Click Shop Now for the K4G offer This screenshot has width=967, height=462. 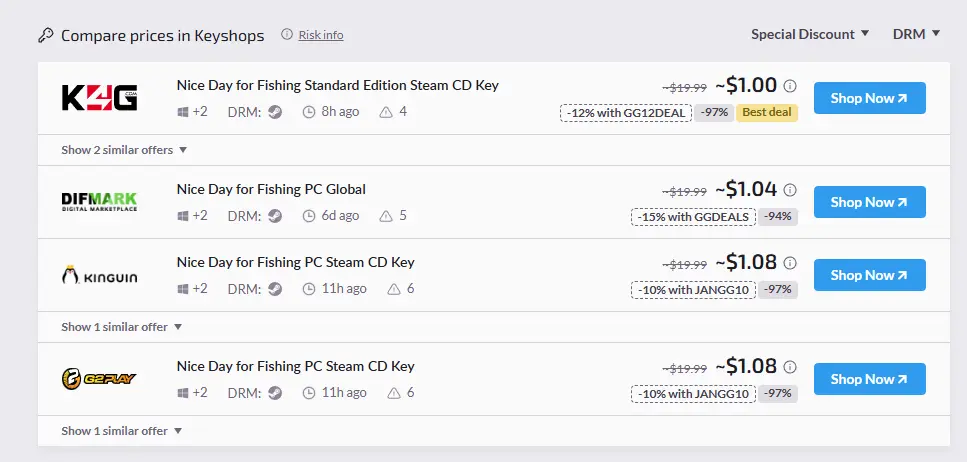click(870, 98)
